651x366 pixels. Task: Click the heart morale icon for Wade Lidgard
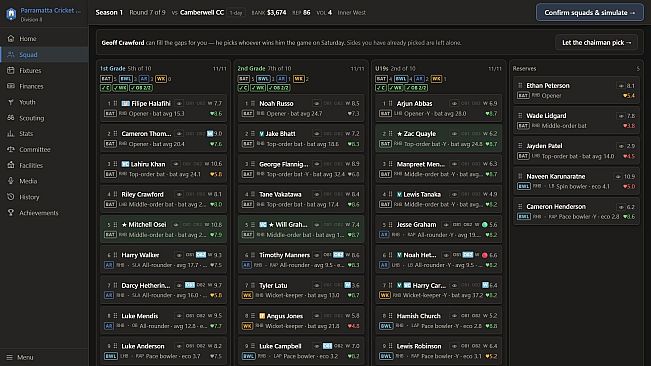[625, 126]
